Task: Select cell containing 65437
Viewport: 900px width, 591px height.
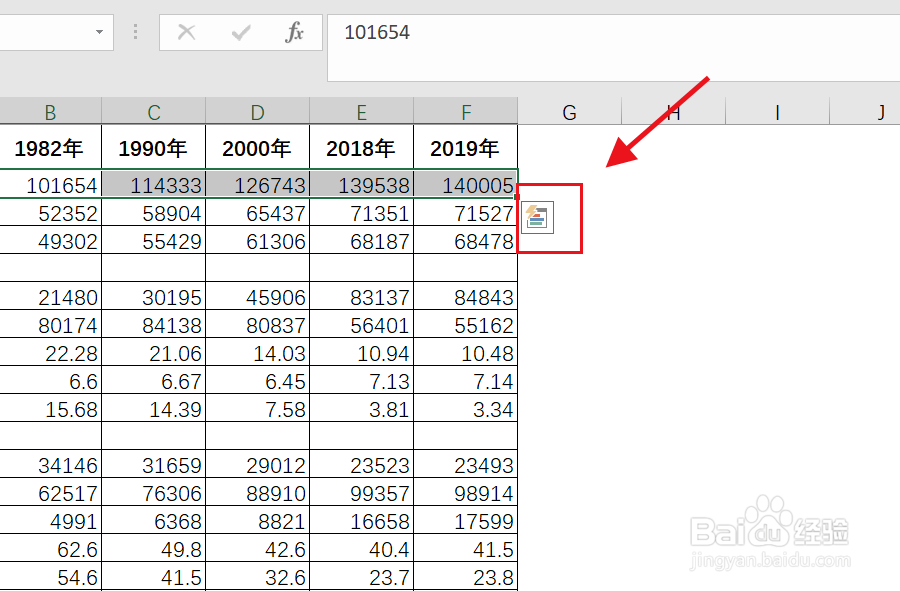Action: tap(258, 212)
